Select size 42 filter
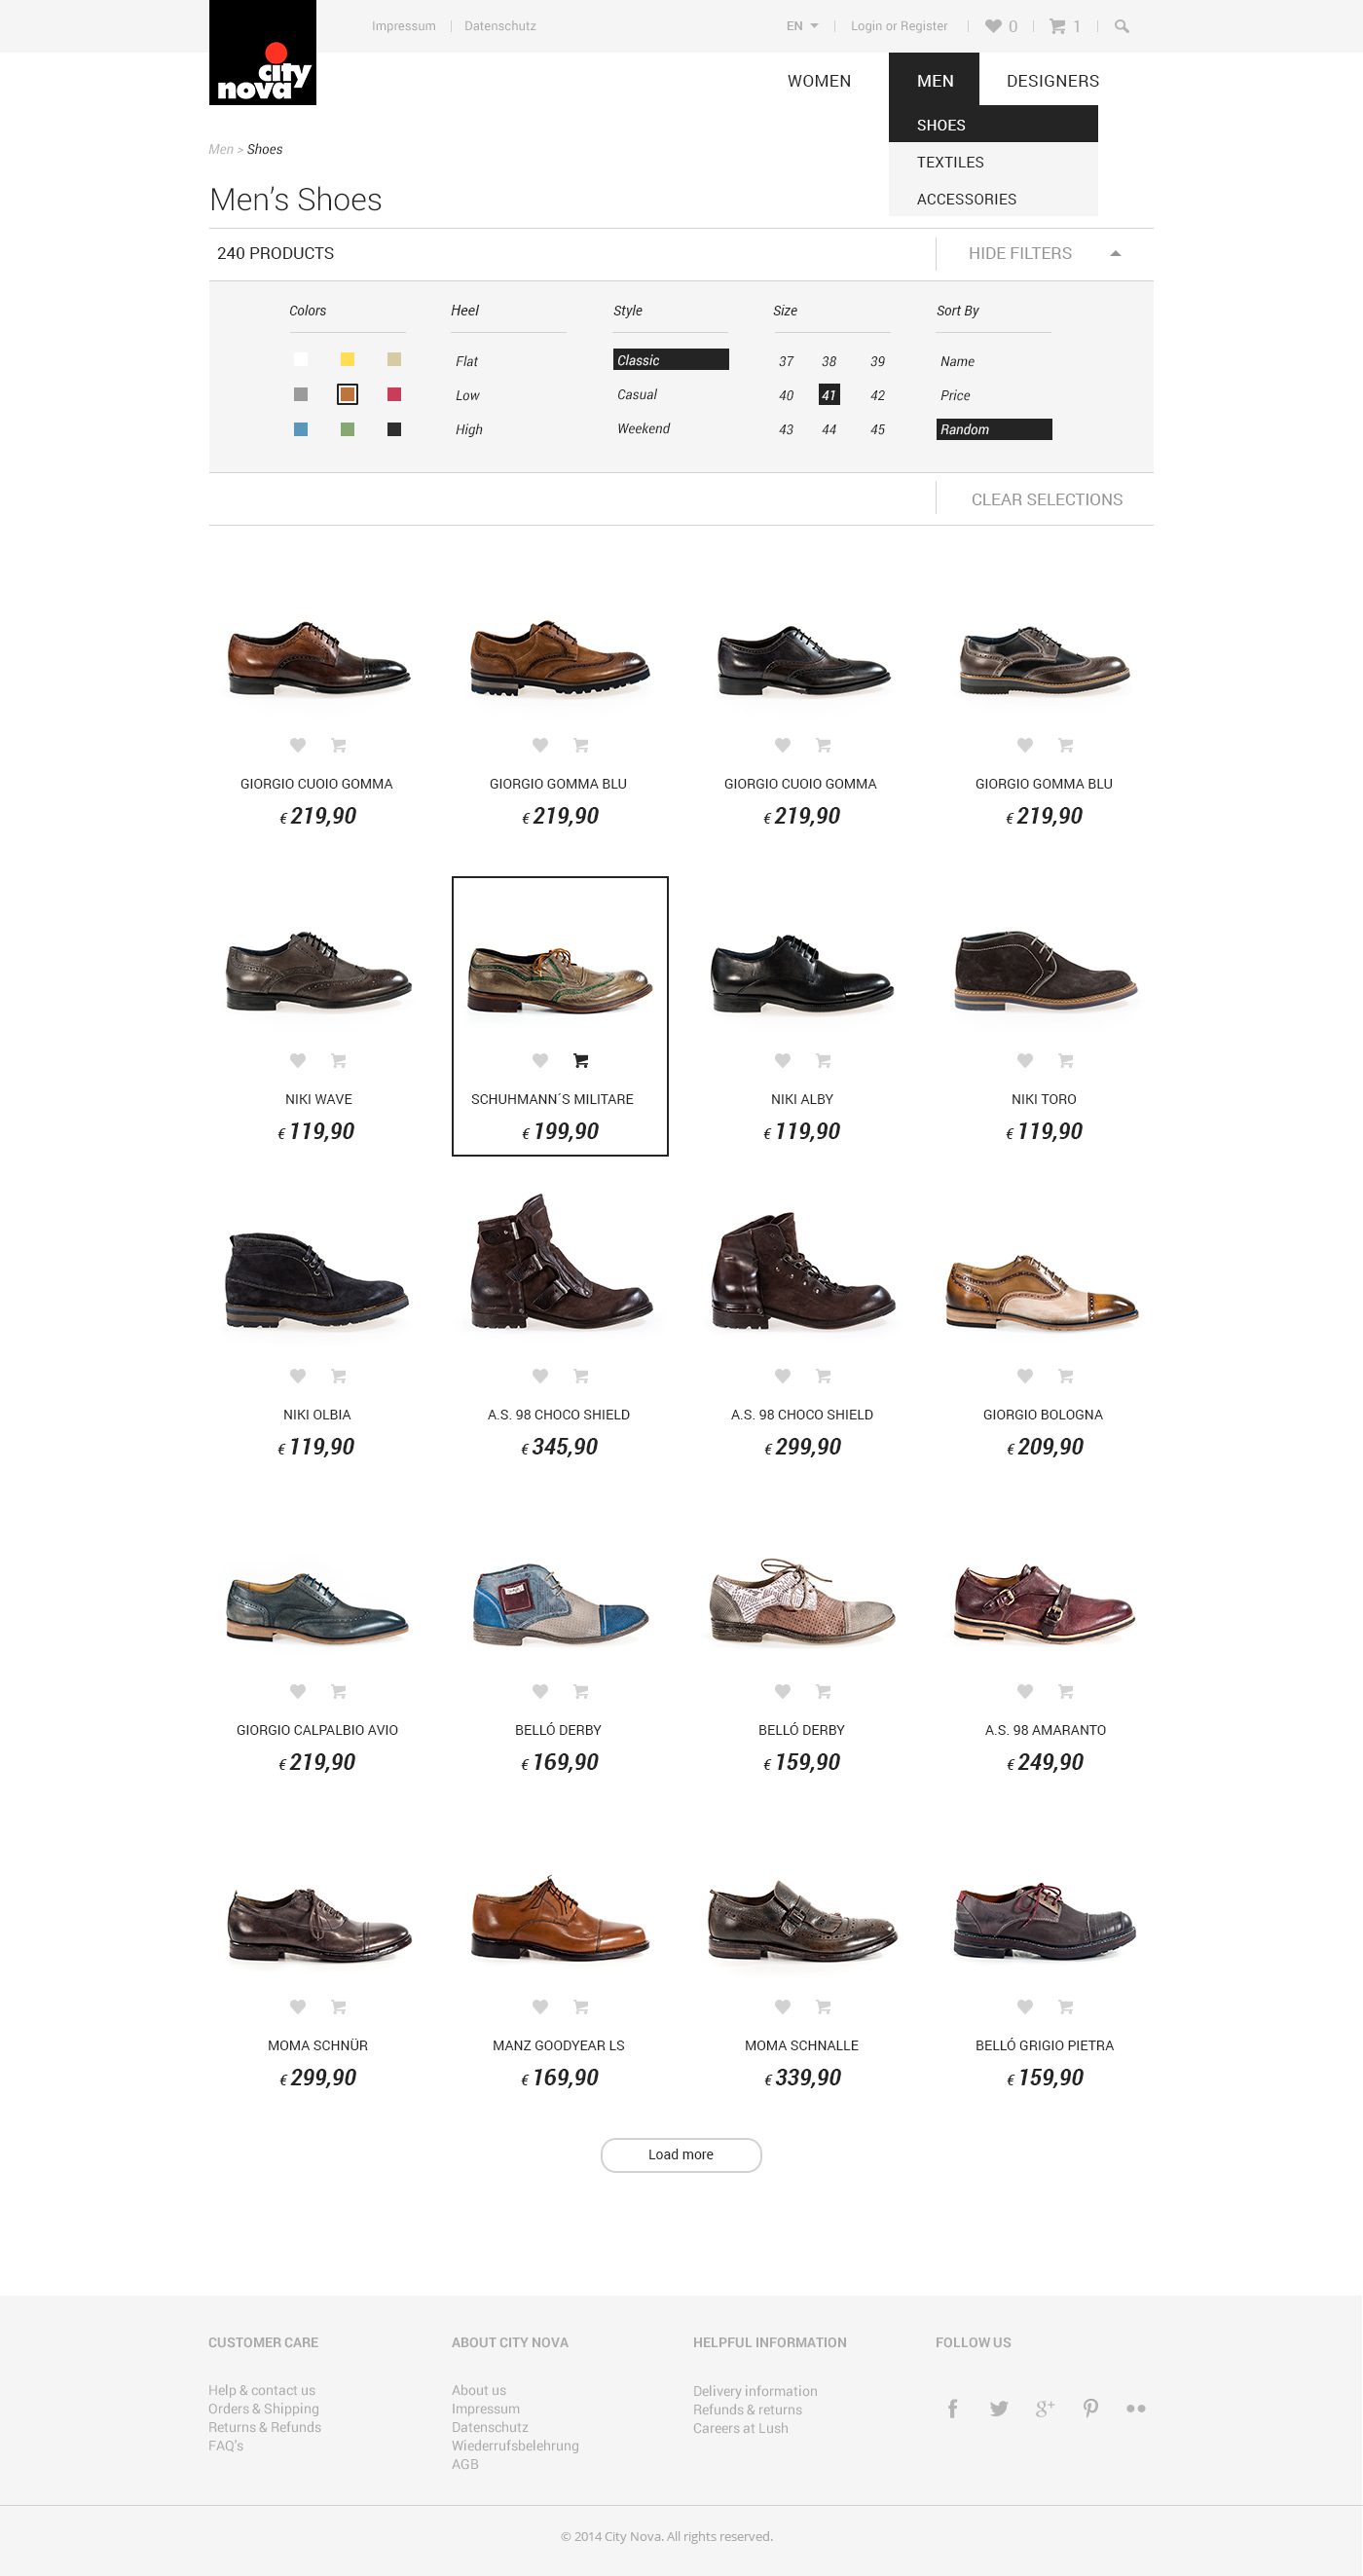 (x=877, y=395)
